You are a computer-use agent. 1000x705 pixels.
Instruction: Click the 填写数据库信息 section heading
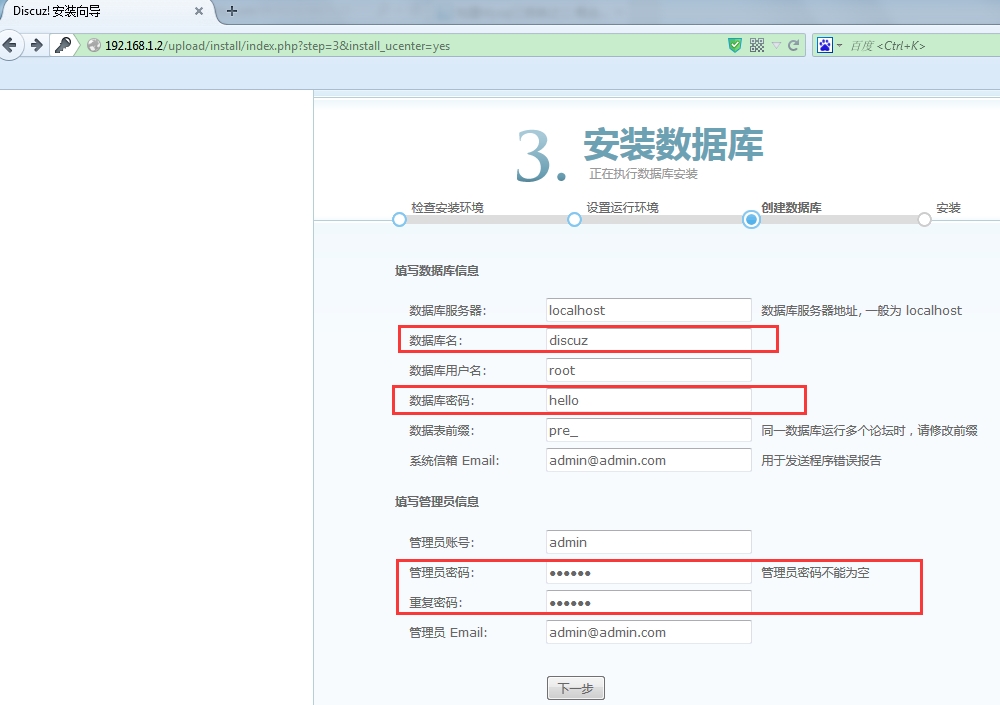click(x=437, y=271)
